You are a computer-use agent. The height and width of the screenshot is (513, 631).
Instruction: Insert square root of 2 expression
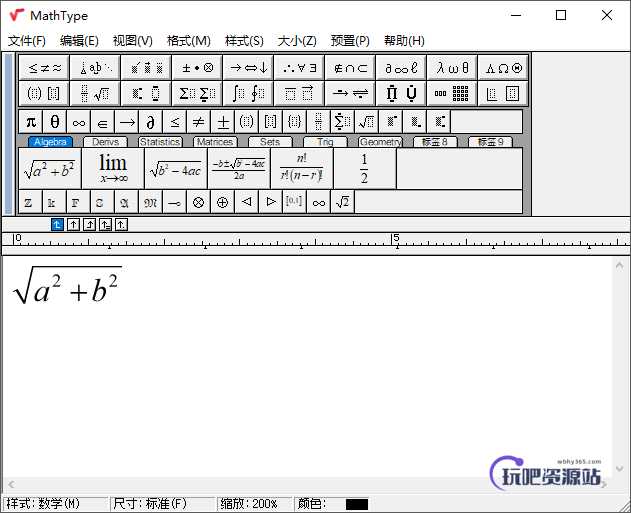pyautogui.click(x=342, y=202)
